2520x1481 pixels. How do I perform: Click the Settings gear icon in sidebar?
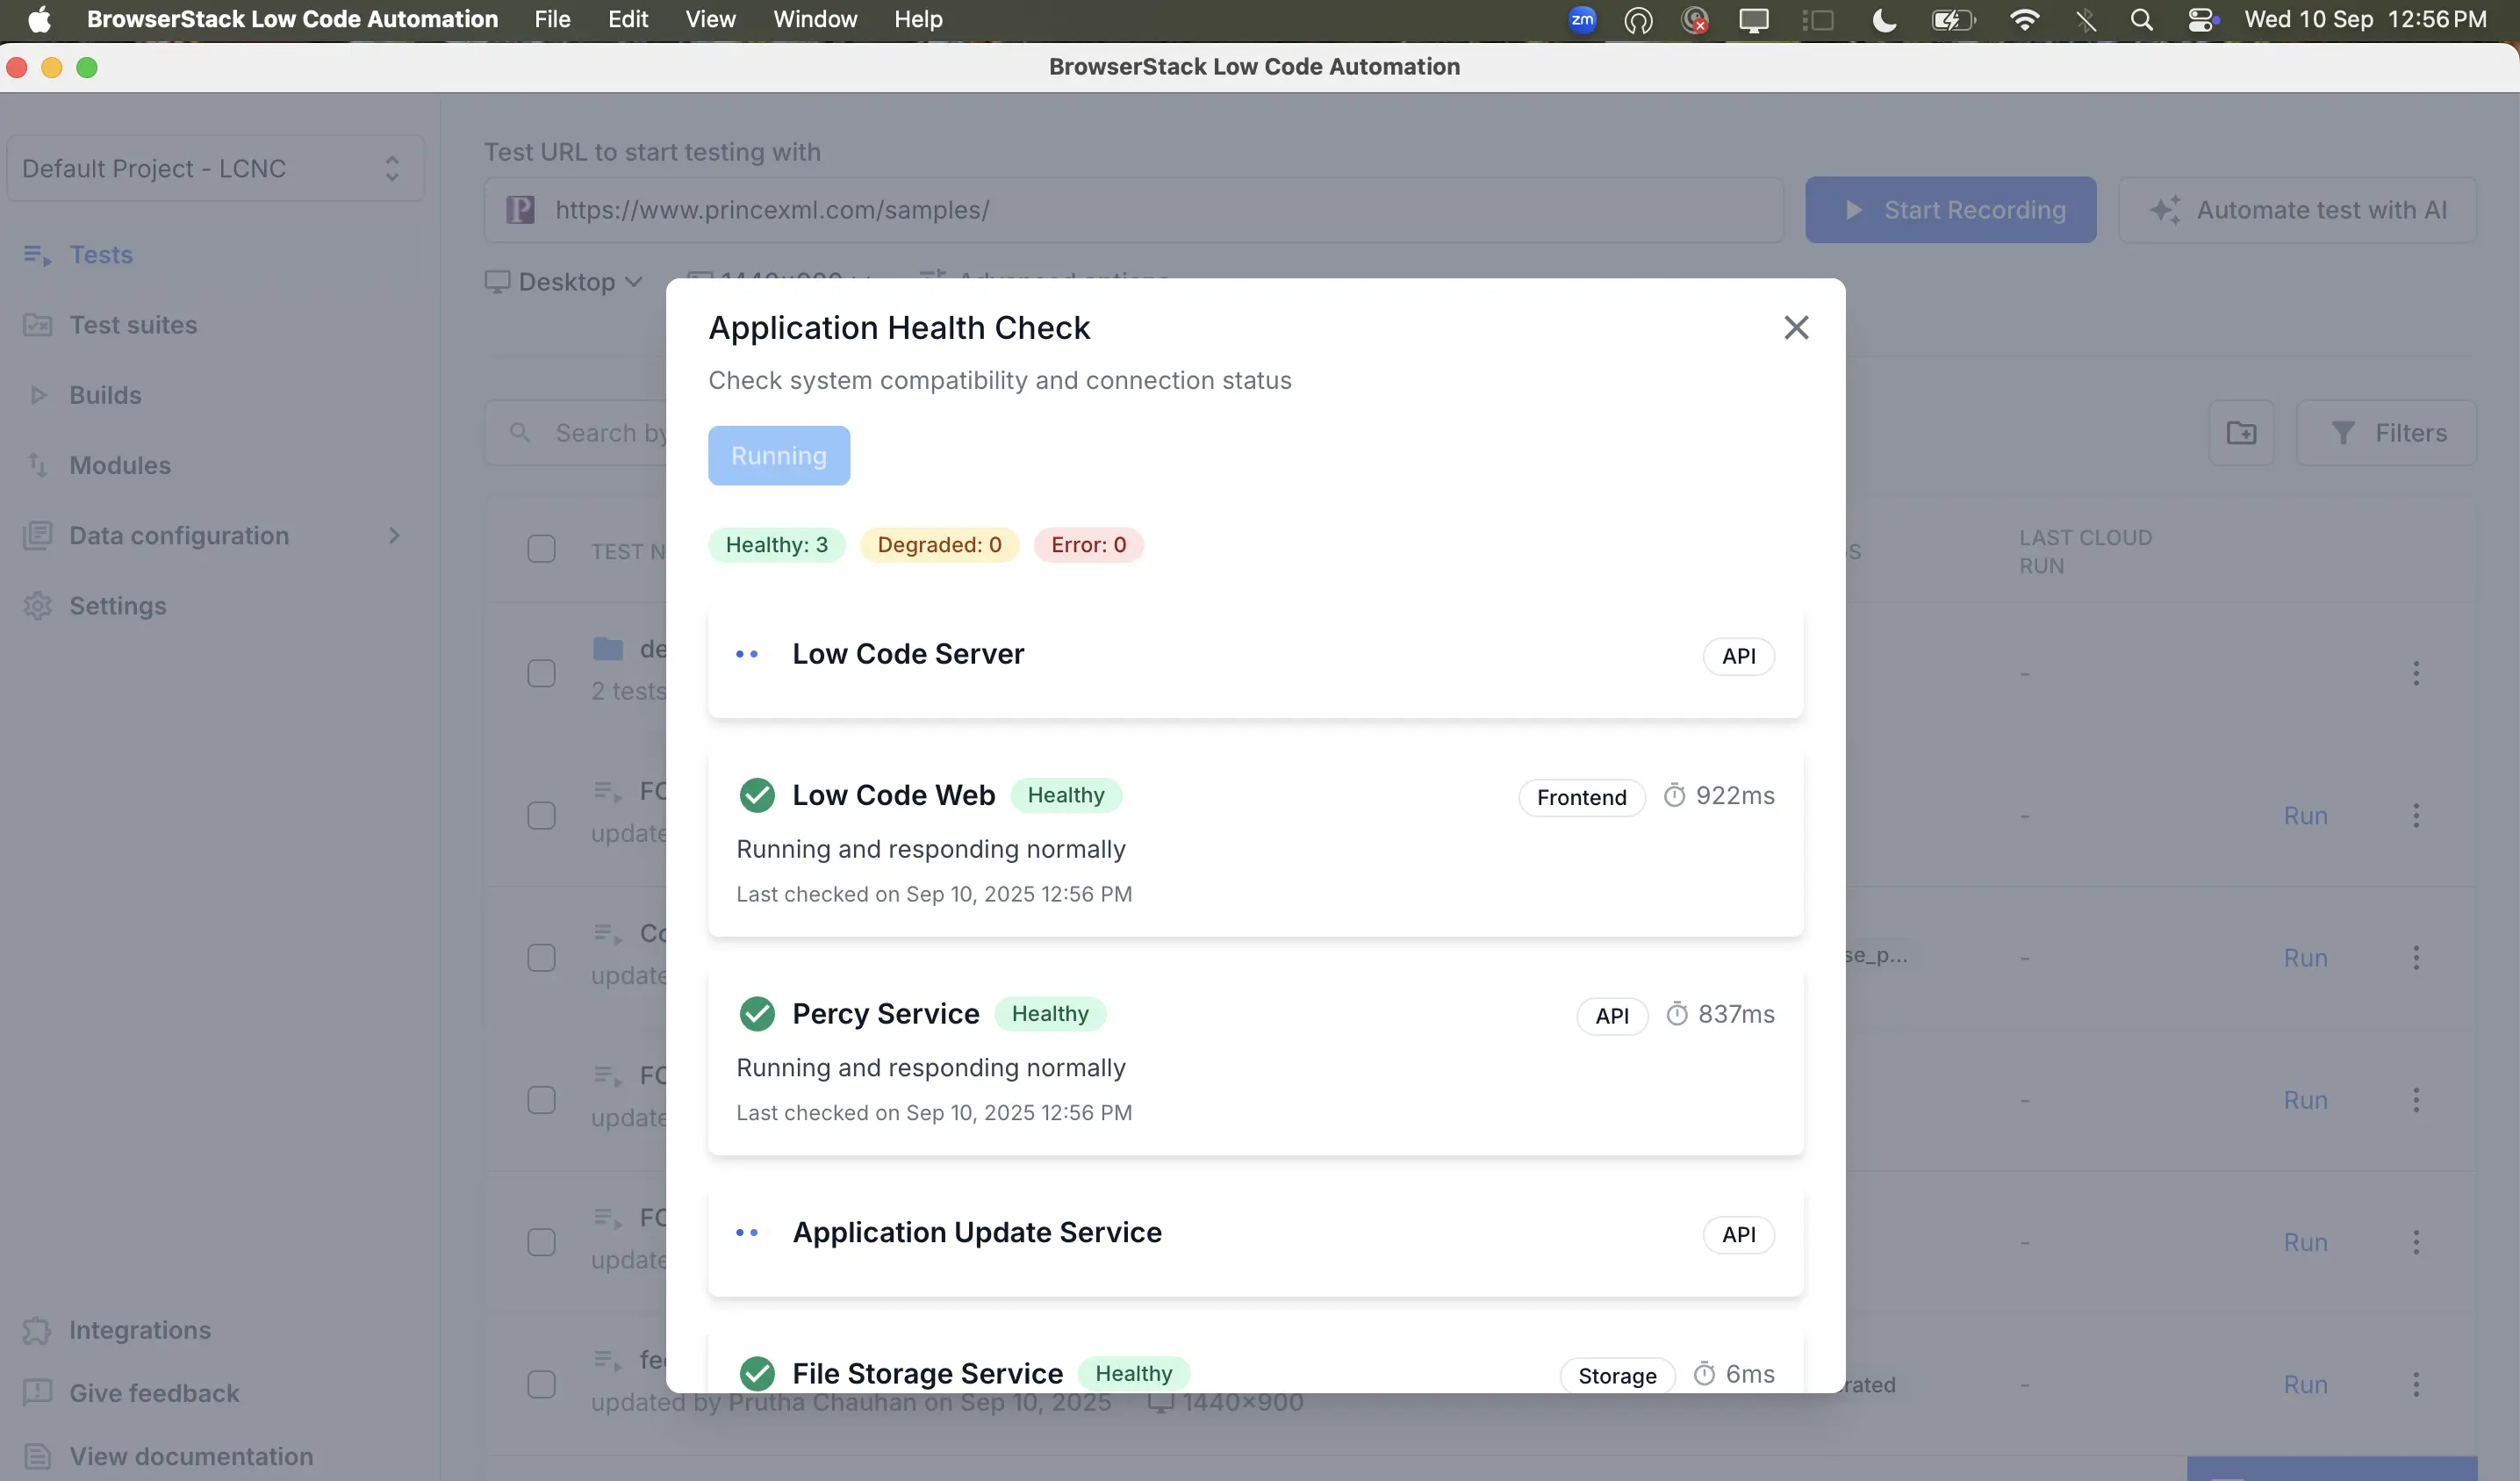coord(37,606)
